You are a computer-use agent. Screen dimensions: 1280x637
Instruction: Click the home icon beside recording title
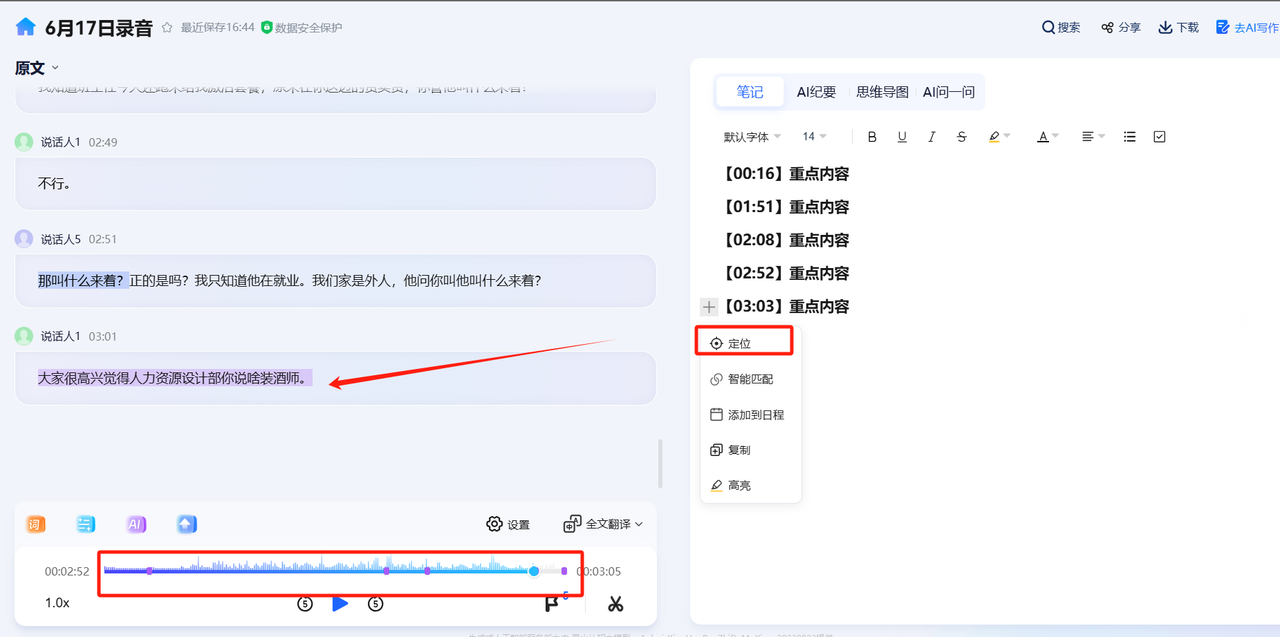(x=26, y=27)
